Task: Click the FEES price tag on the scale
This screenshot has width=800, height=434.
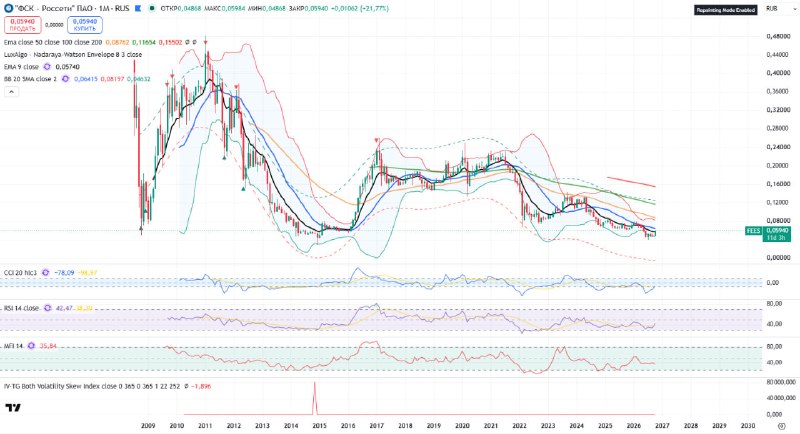Action: [753, 231]
